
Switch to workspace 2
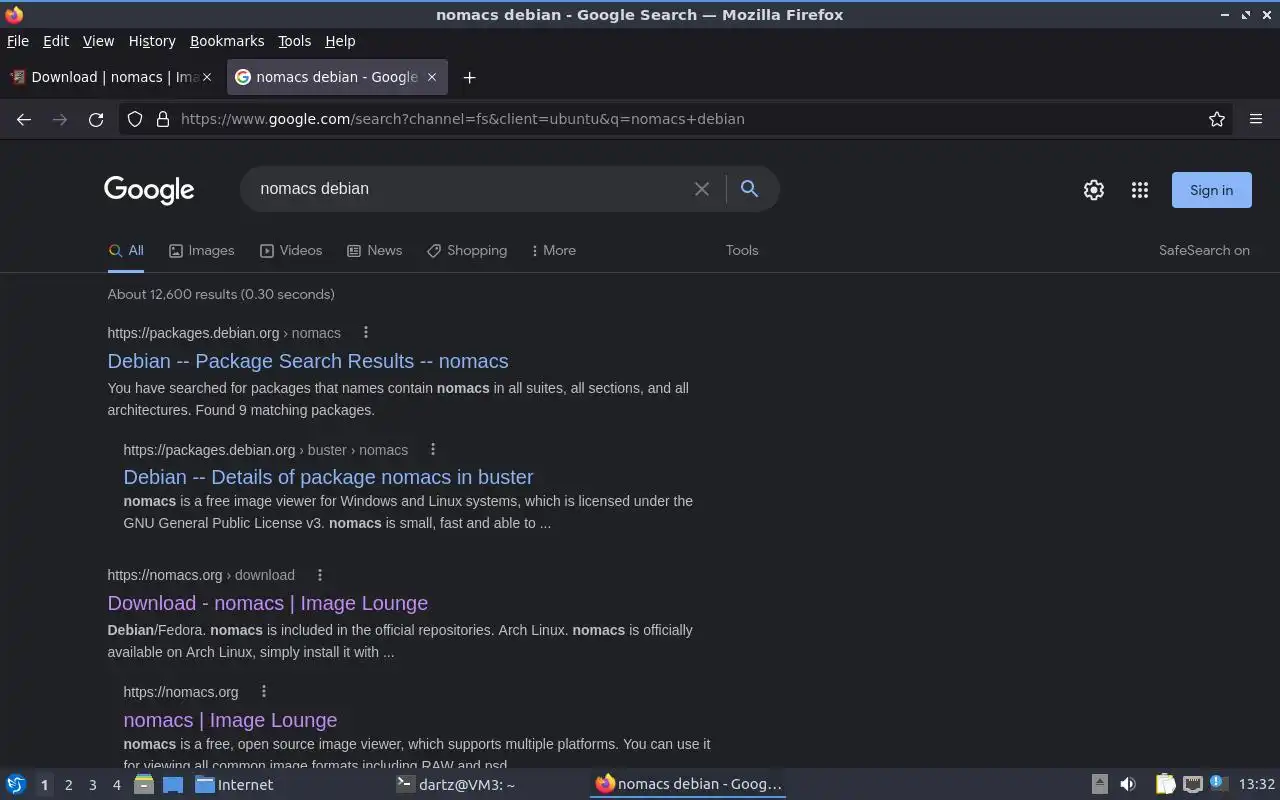coord(68,785)
